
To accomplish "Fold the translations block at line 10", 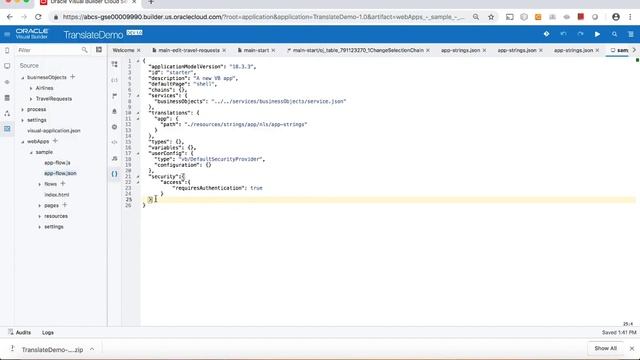I will [138, 113].
